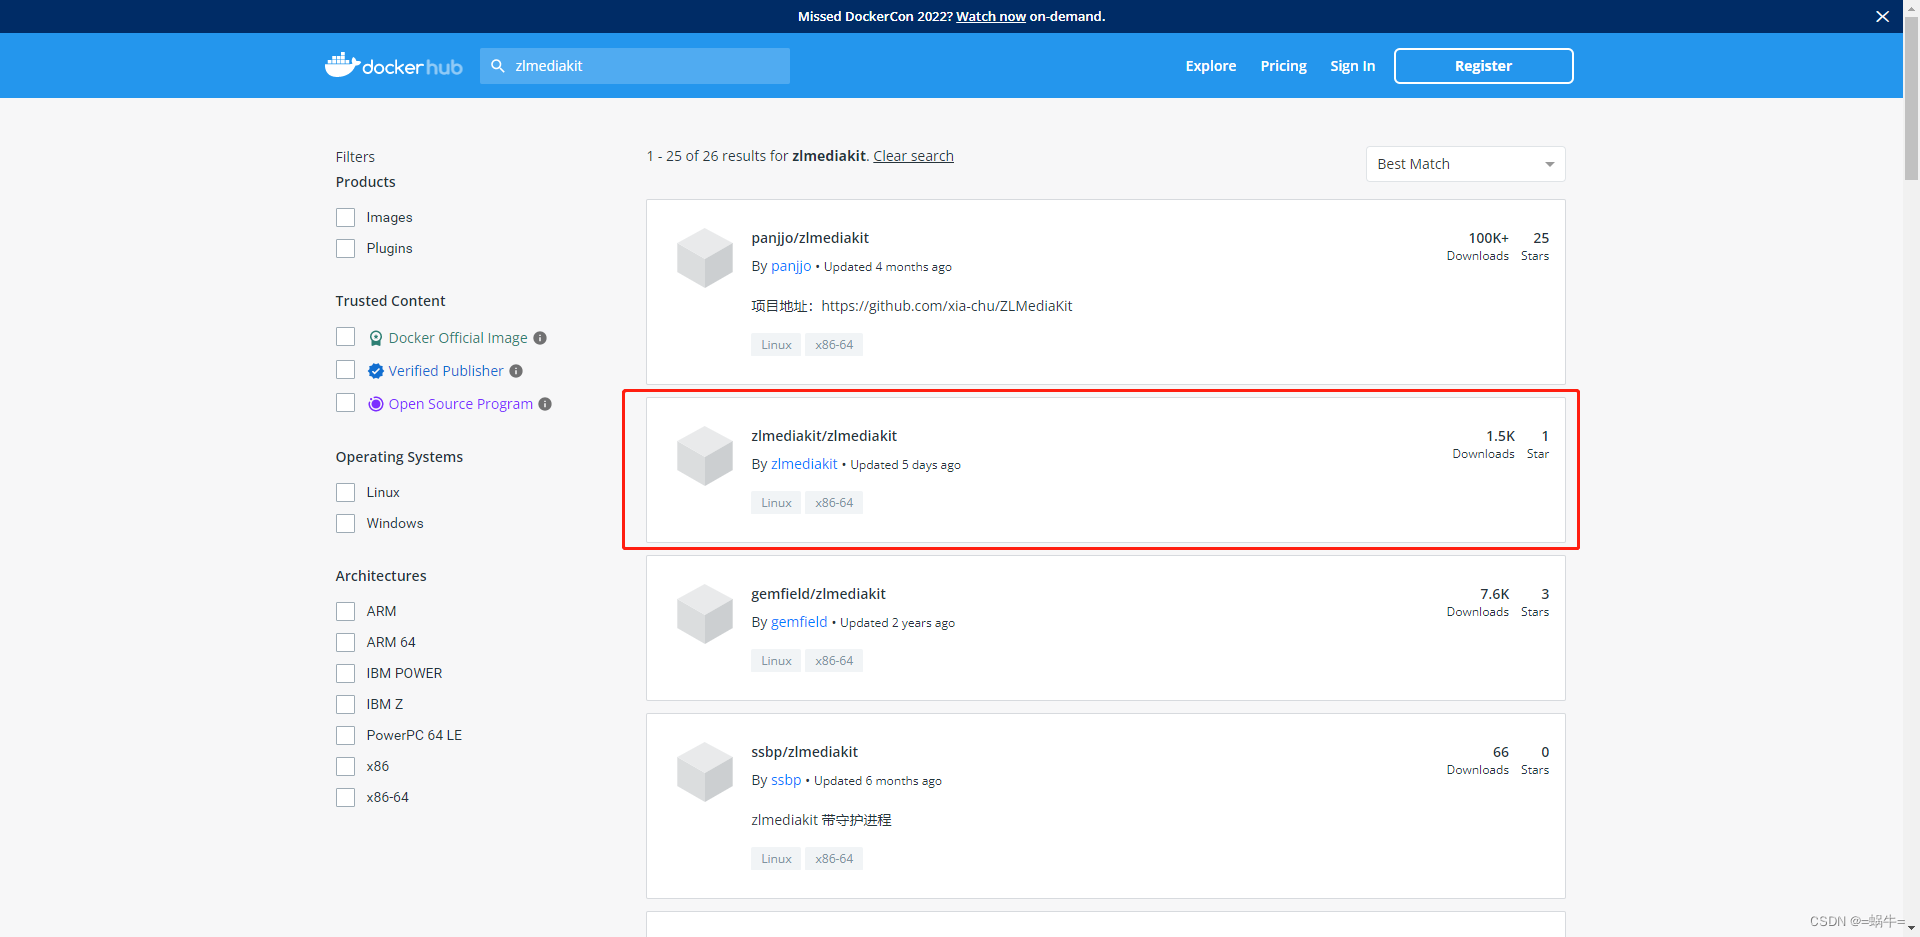Click the scrollbar down arrow
The image size is (1920, 937).
[1911, 928]
